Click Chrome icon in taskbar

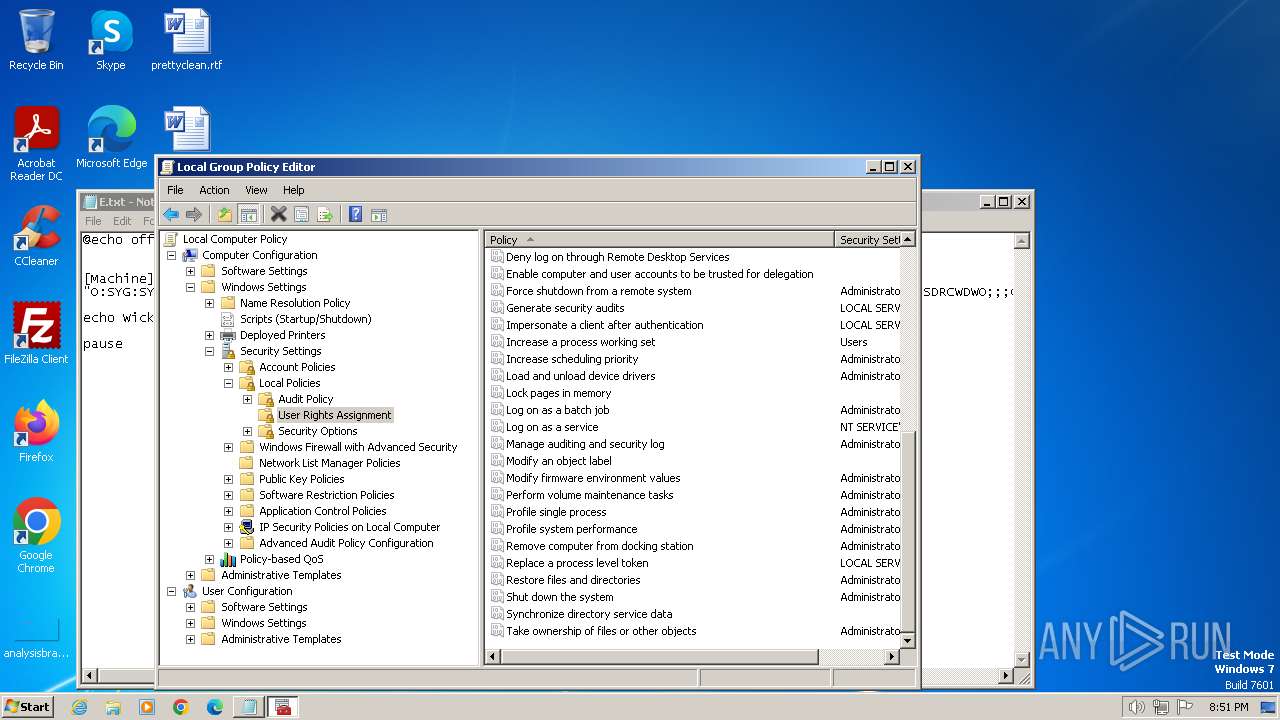point(181,707)
